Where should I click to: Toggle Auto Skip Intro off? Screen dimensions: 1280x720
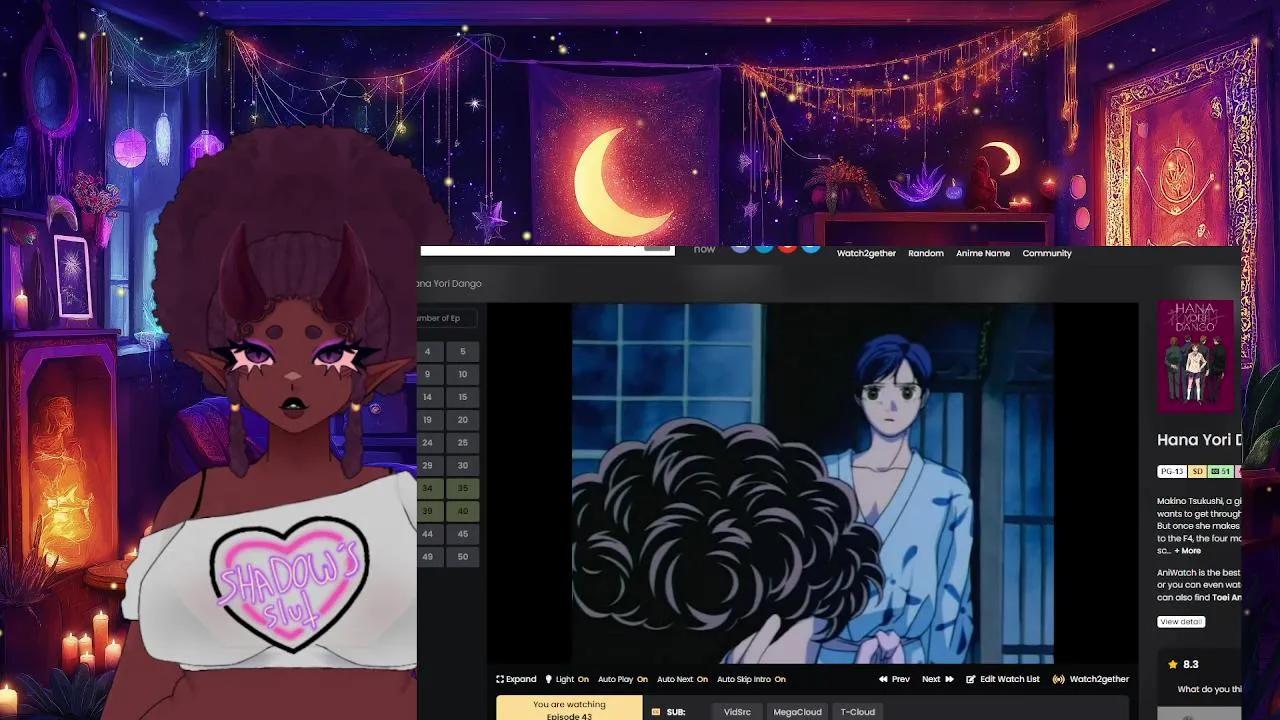pyautogui.click(x=779, y=679)
